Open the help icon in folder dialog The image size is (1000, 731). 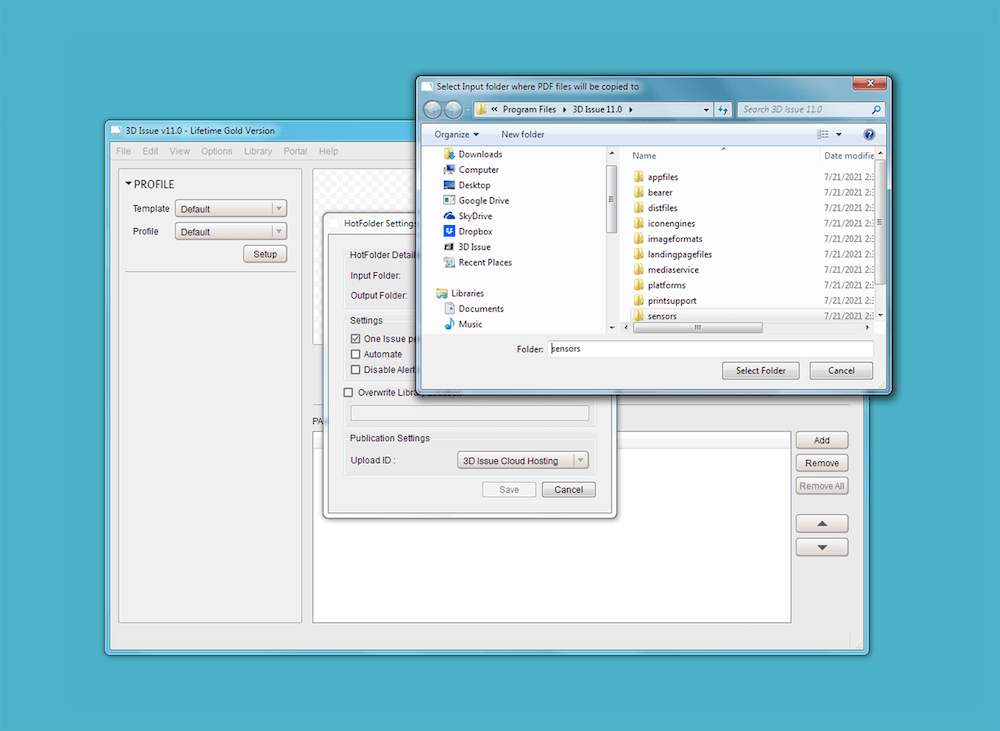coord(869,135)
